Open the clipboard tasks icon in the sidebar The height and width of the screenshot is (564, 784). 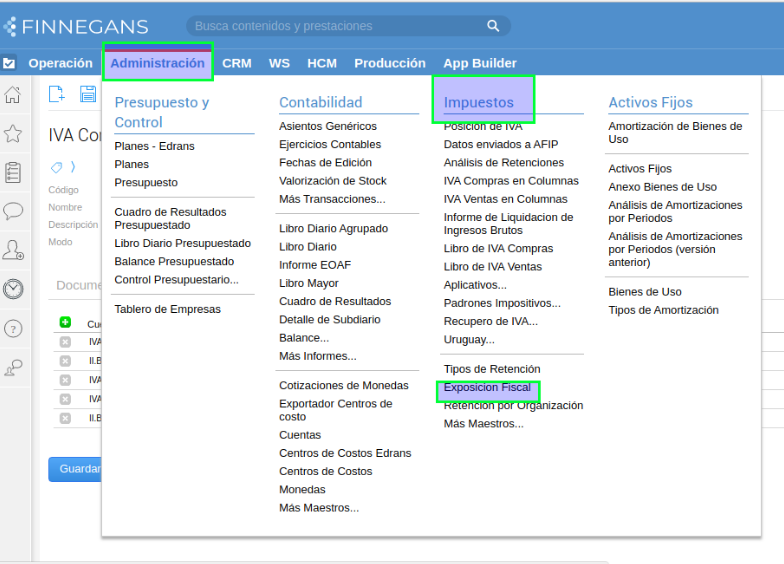click(x=12, y=172)
